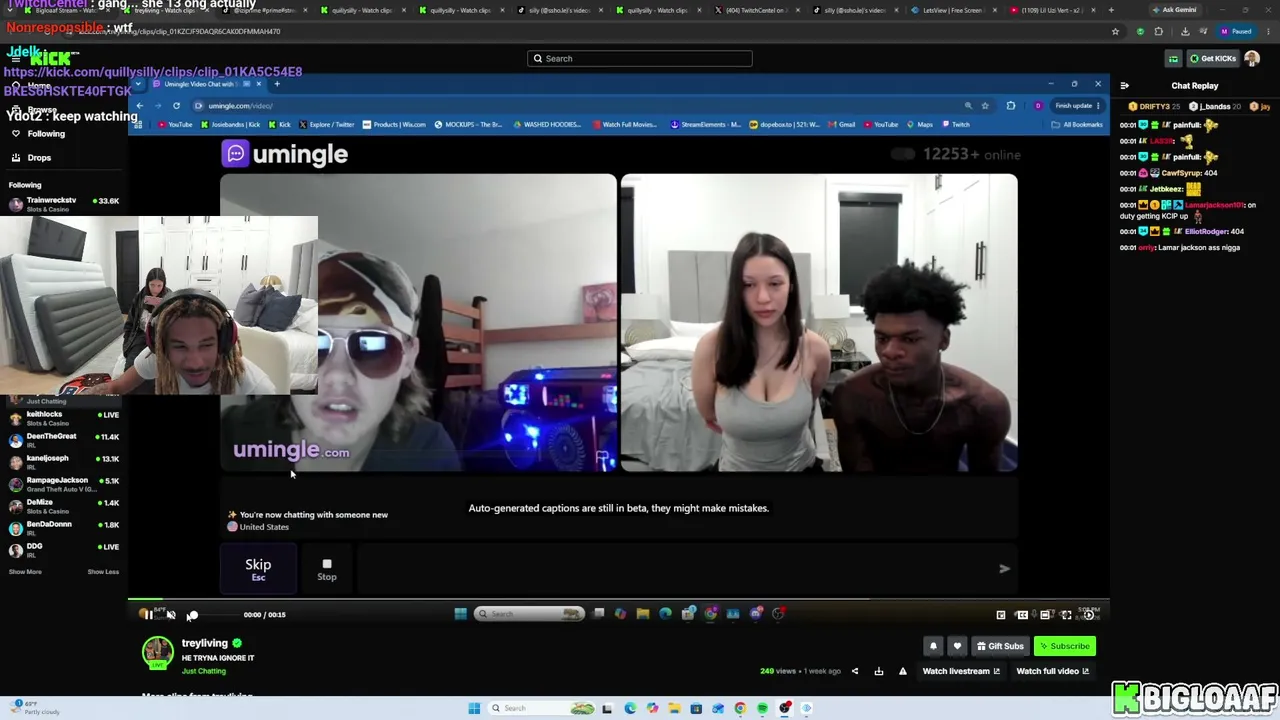Bookmark this page with the star icon
The image size is (1280, 720).
1115,31
